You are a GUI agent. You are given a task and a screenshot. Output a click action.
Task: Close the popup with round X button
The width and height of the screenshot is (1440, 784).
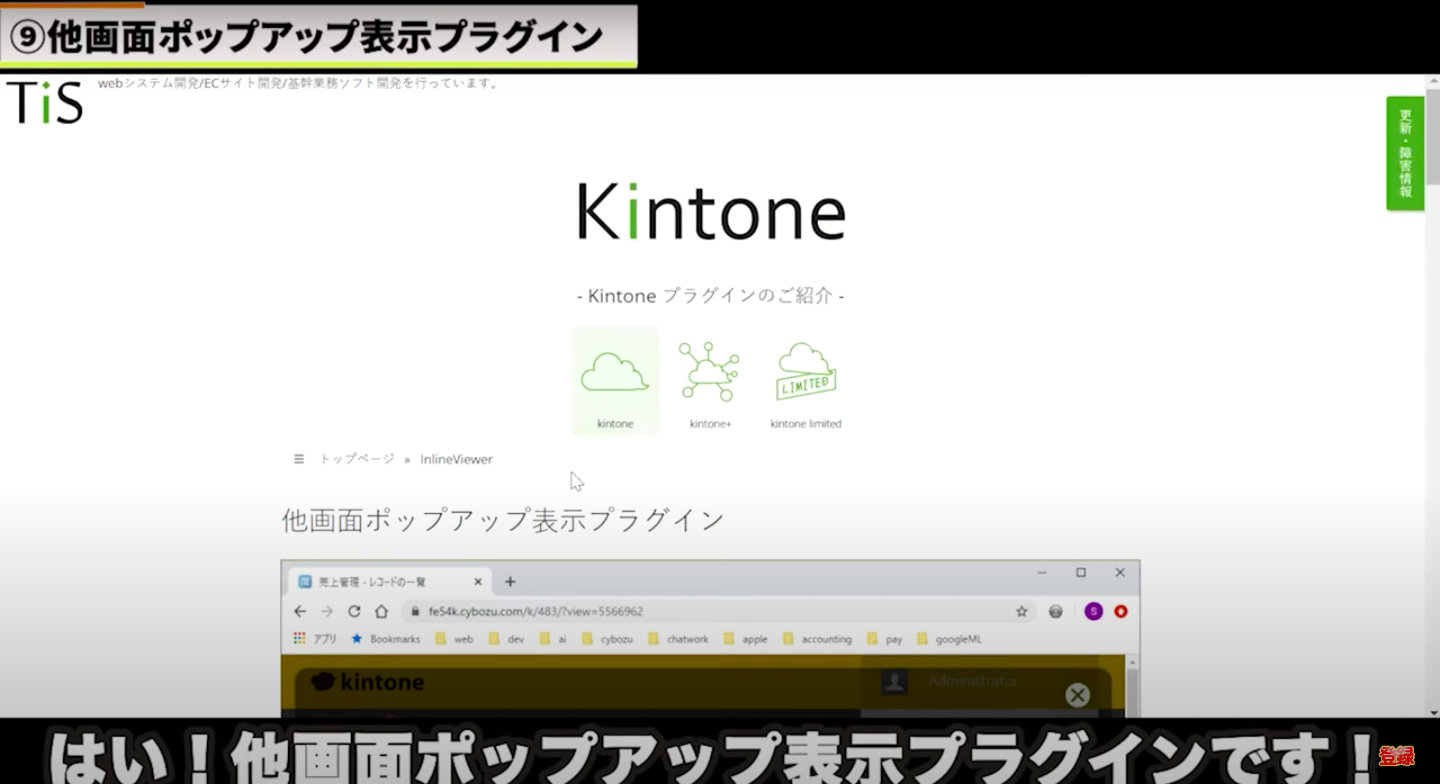point(1077,695)
